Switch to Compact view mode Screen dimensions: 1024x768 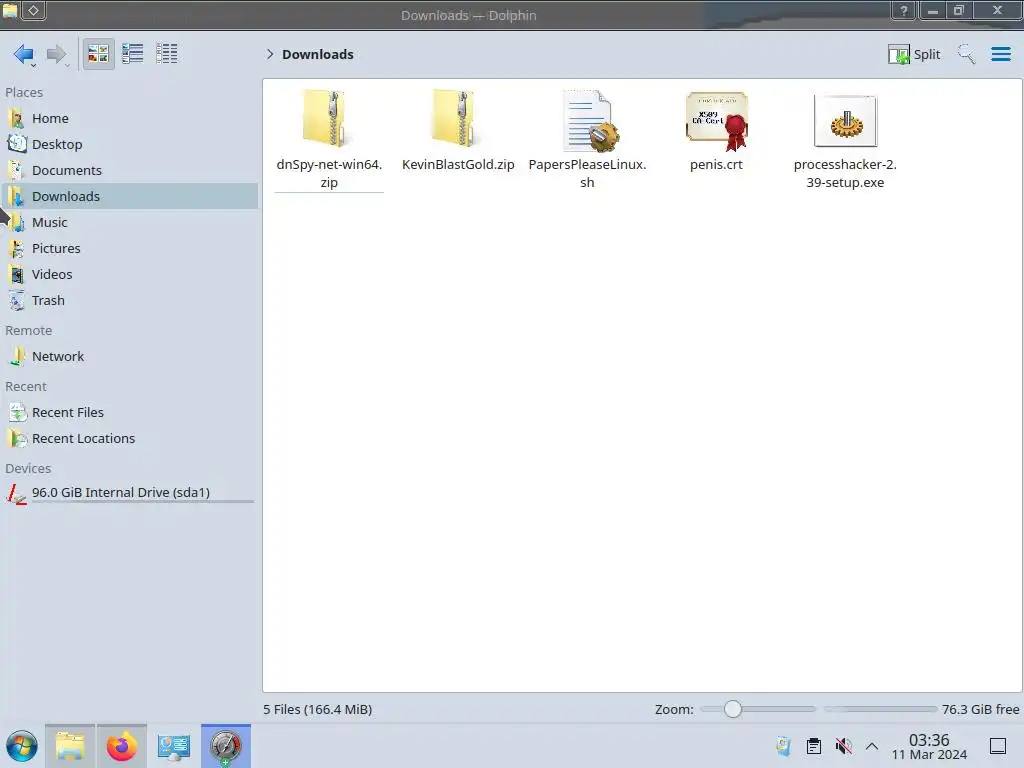tap(133, 54)
